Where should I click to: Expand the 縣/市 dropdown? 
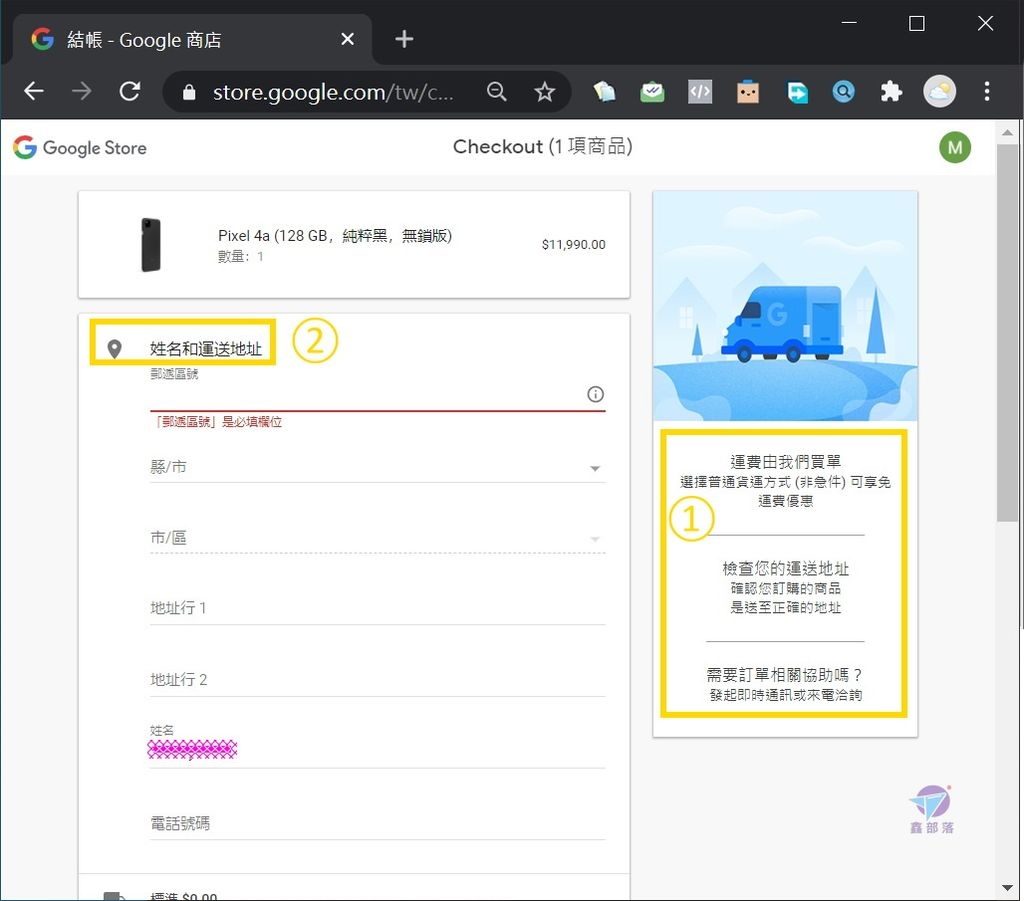tap(377, 467)
